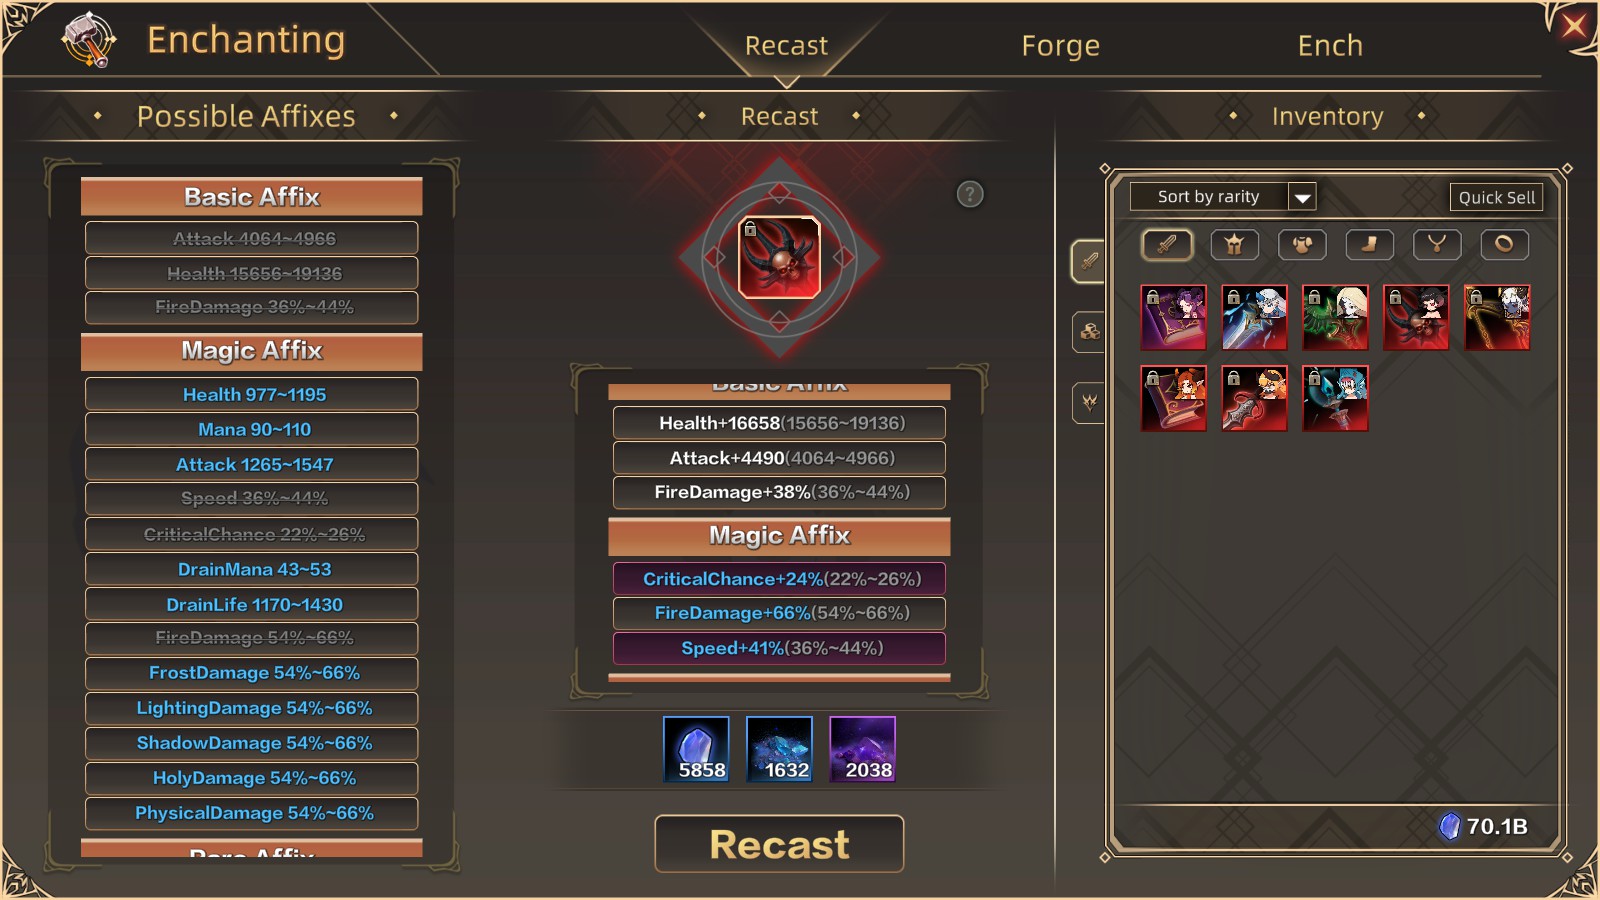The width and height of the screenshot is (1600, 900).
Task: Lock the CriticalChance+24% magic affix
Action: pyautogui.click(x=779, y=578)
